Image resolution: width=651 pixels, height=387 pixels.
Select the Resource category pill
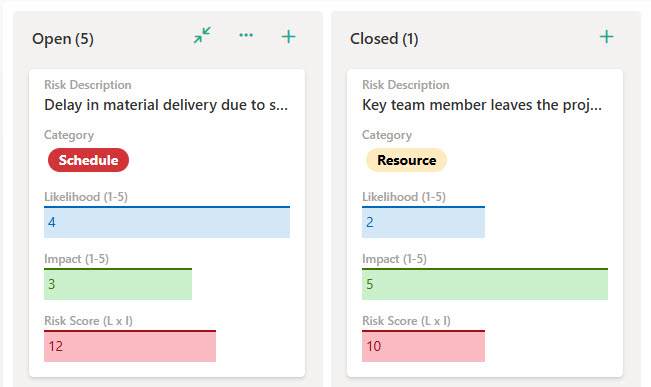(406, 160)
